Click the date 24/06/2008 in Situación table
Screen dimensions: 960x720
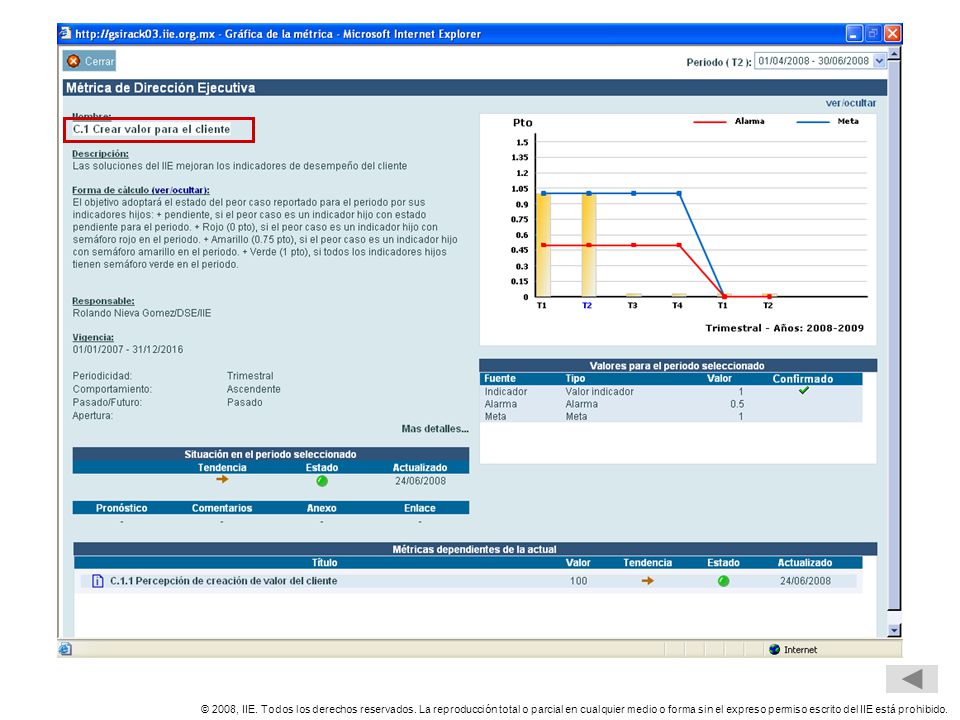click(420, 481)
